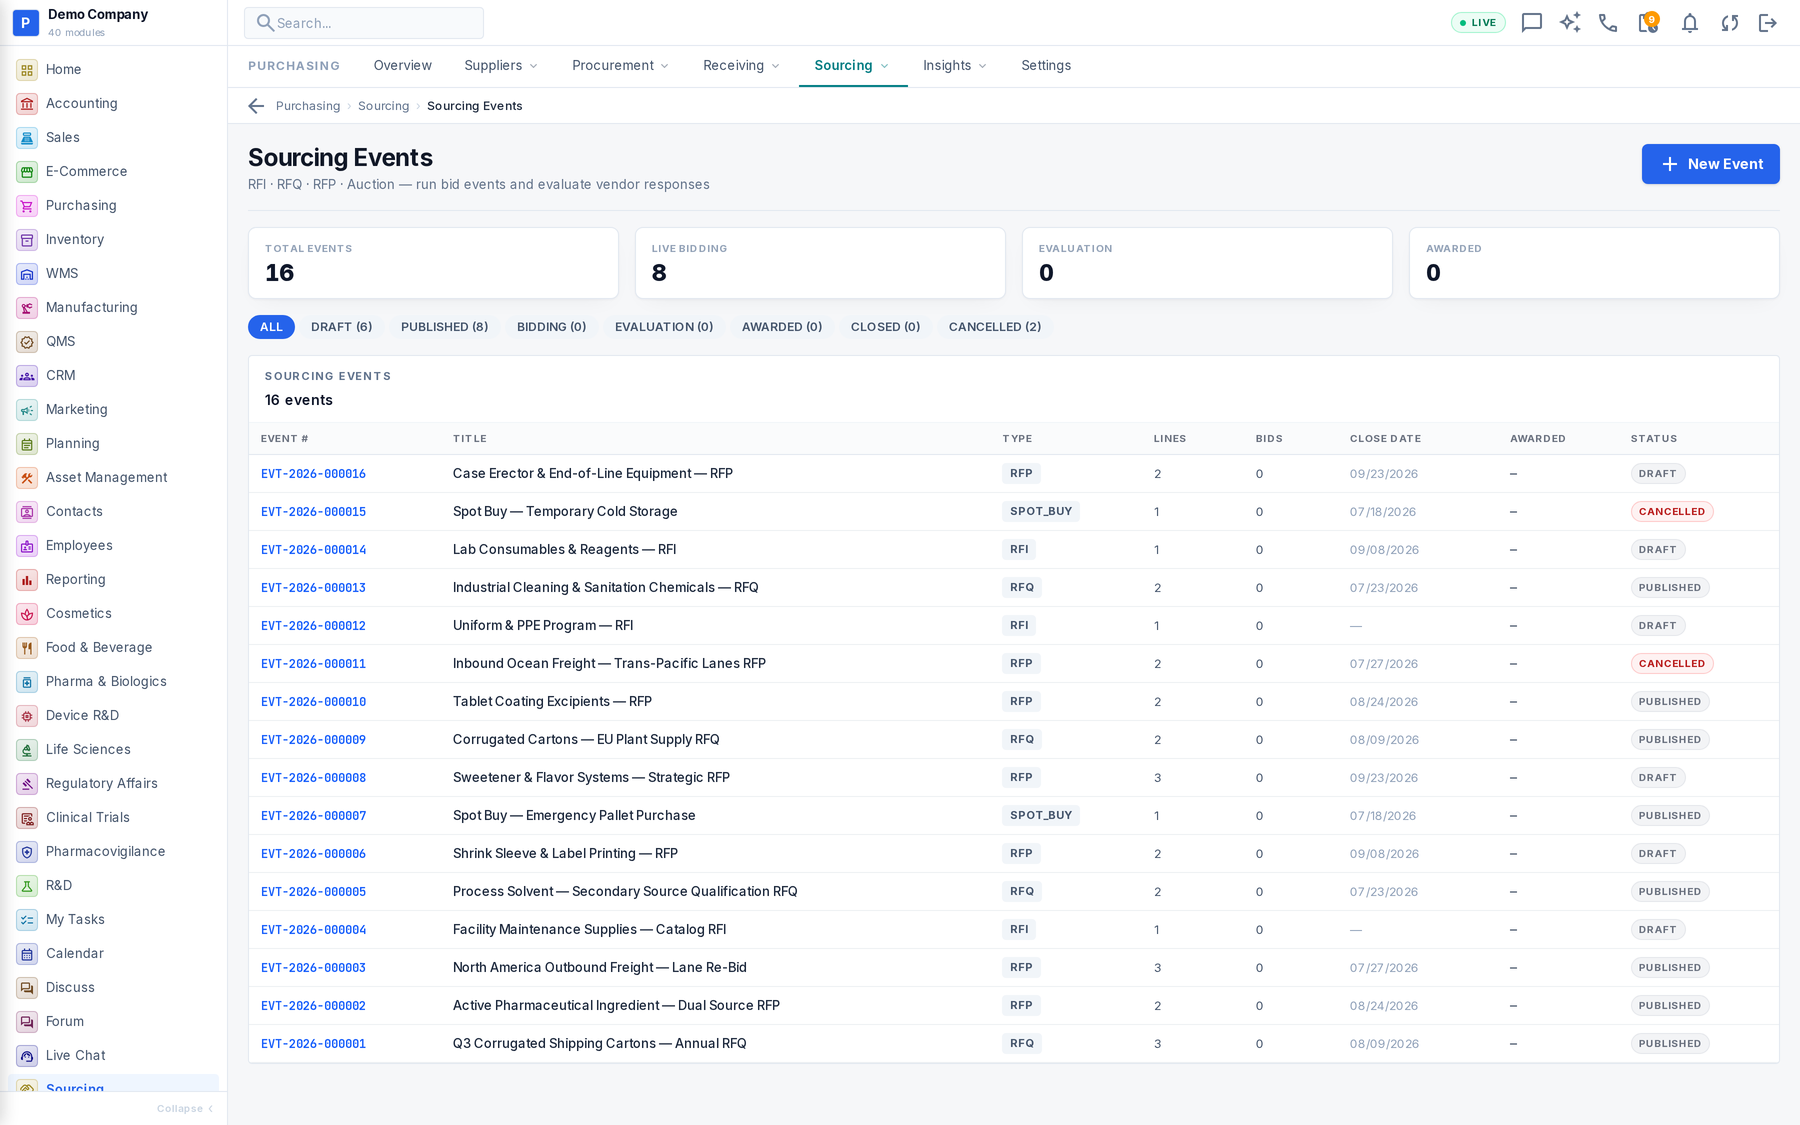Open the Marketing megaphone icon
The height and width of the screenshot is (1125, 1800).
tap(27, 410)
